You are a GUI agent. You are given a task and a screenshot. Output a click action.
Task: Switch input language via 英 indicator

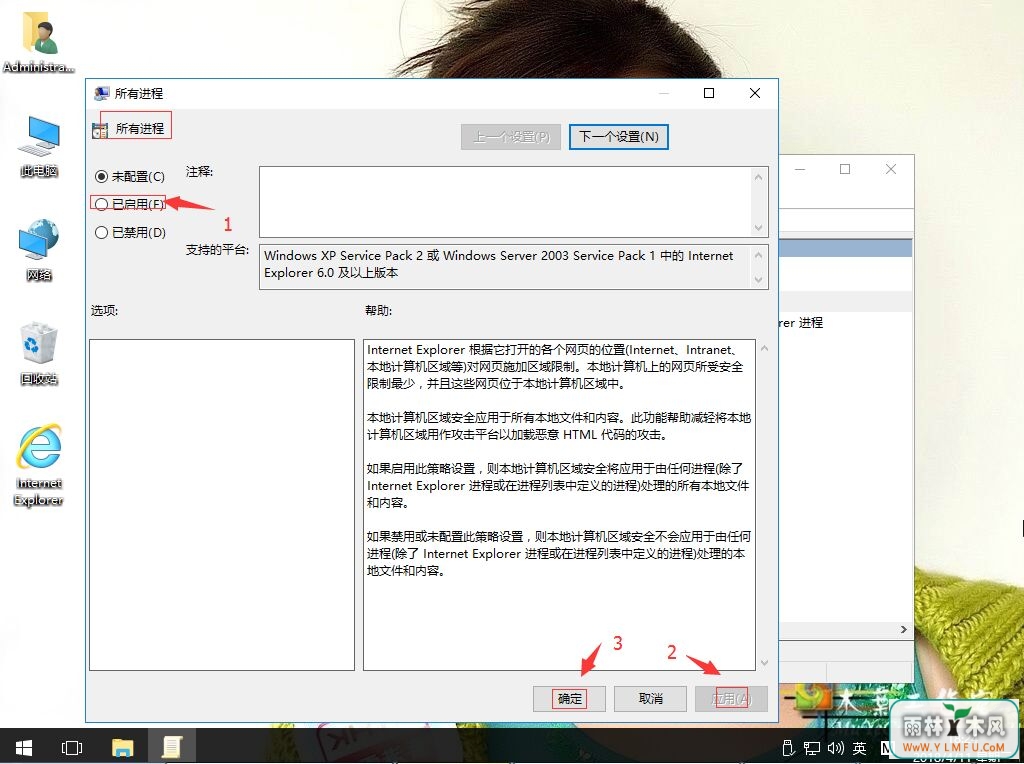click(x=859, y=748)
